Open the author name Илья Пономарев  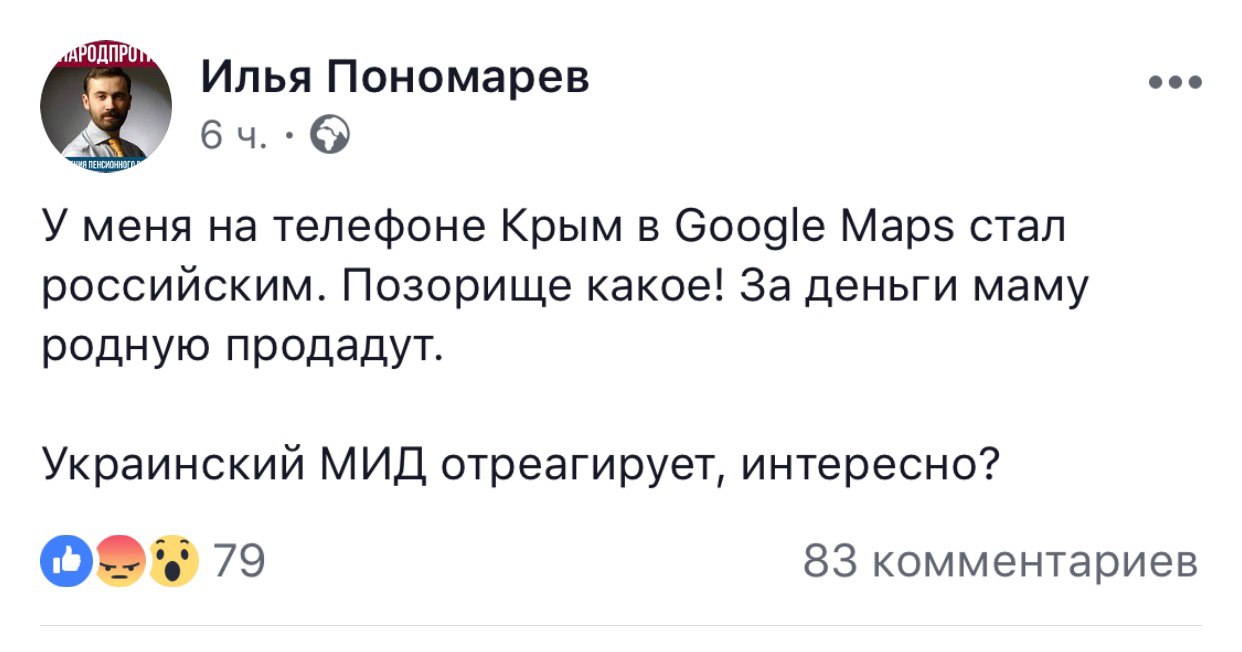point(395,77)
